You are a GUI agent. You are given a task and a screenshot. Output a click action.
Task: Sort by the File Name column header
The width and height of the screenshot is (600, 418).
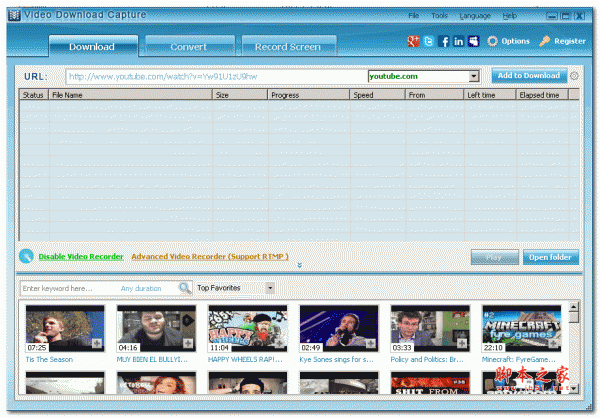(130, 95)
